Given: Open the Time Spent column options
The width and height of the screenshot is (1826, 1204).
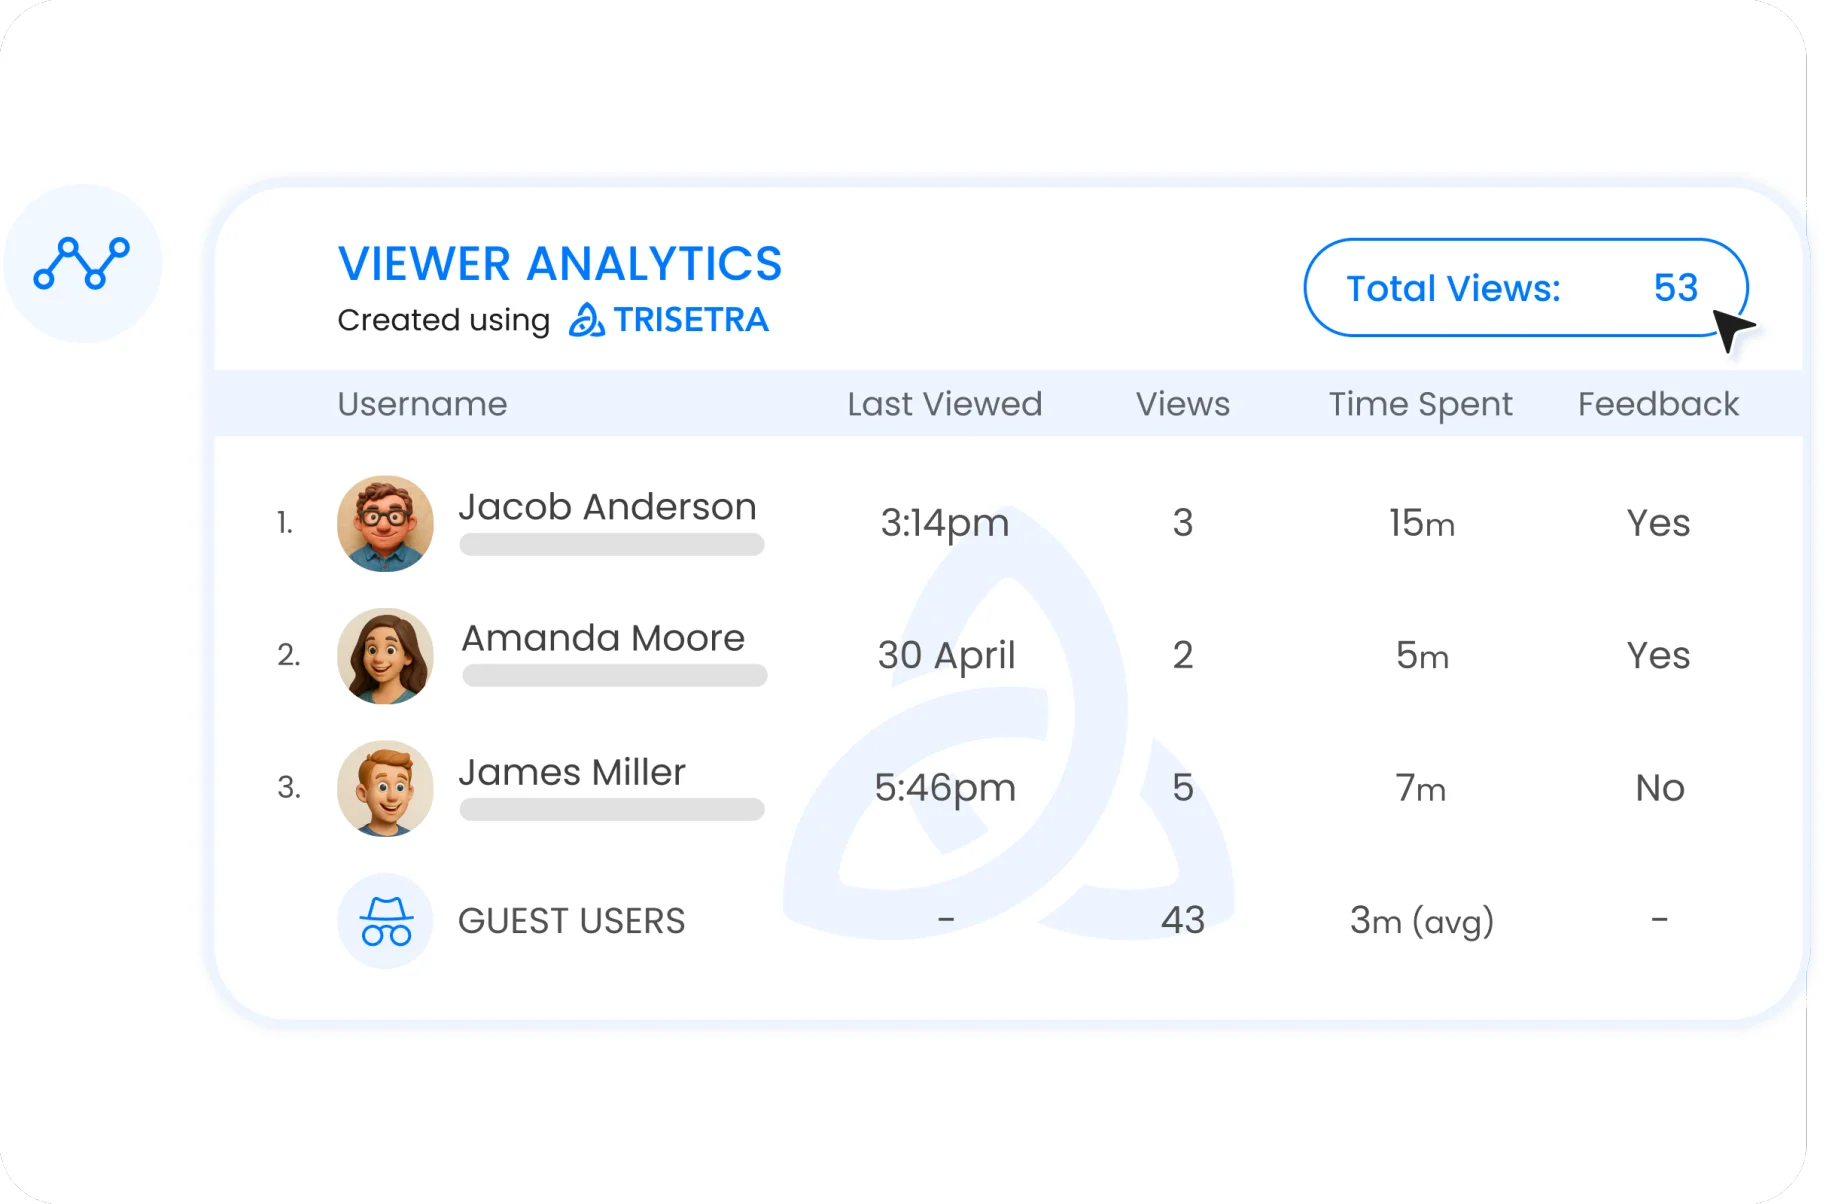Looking at the screenshot, I should [1420, 404].
